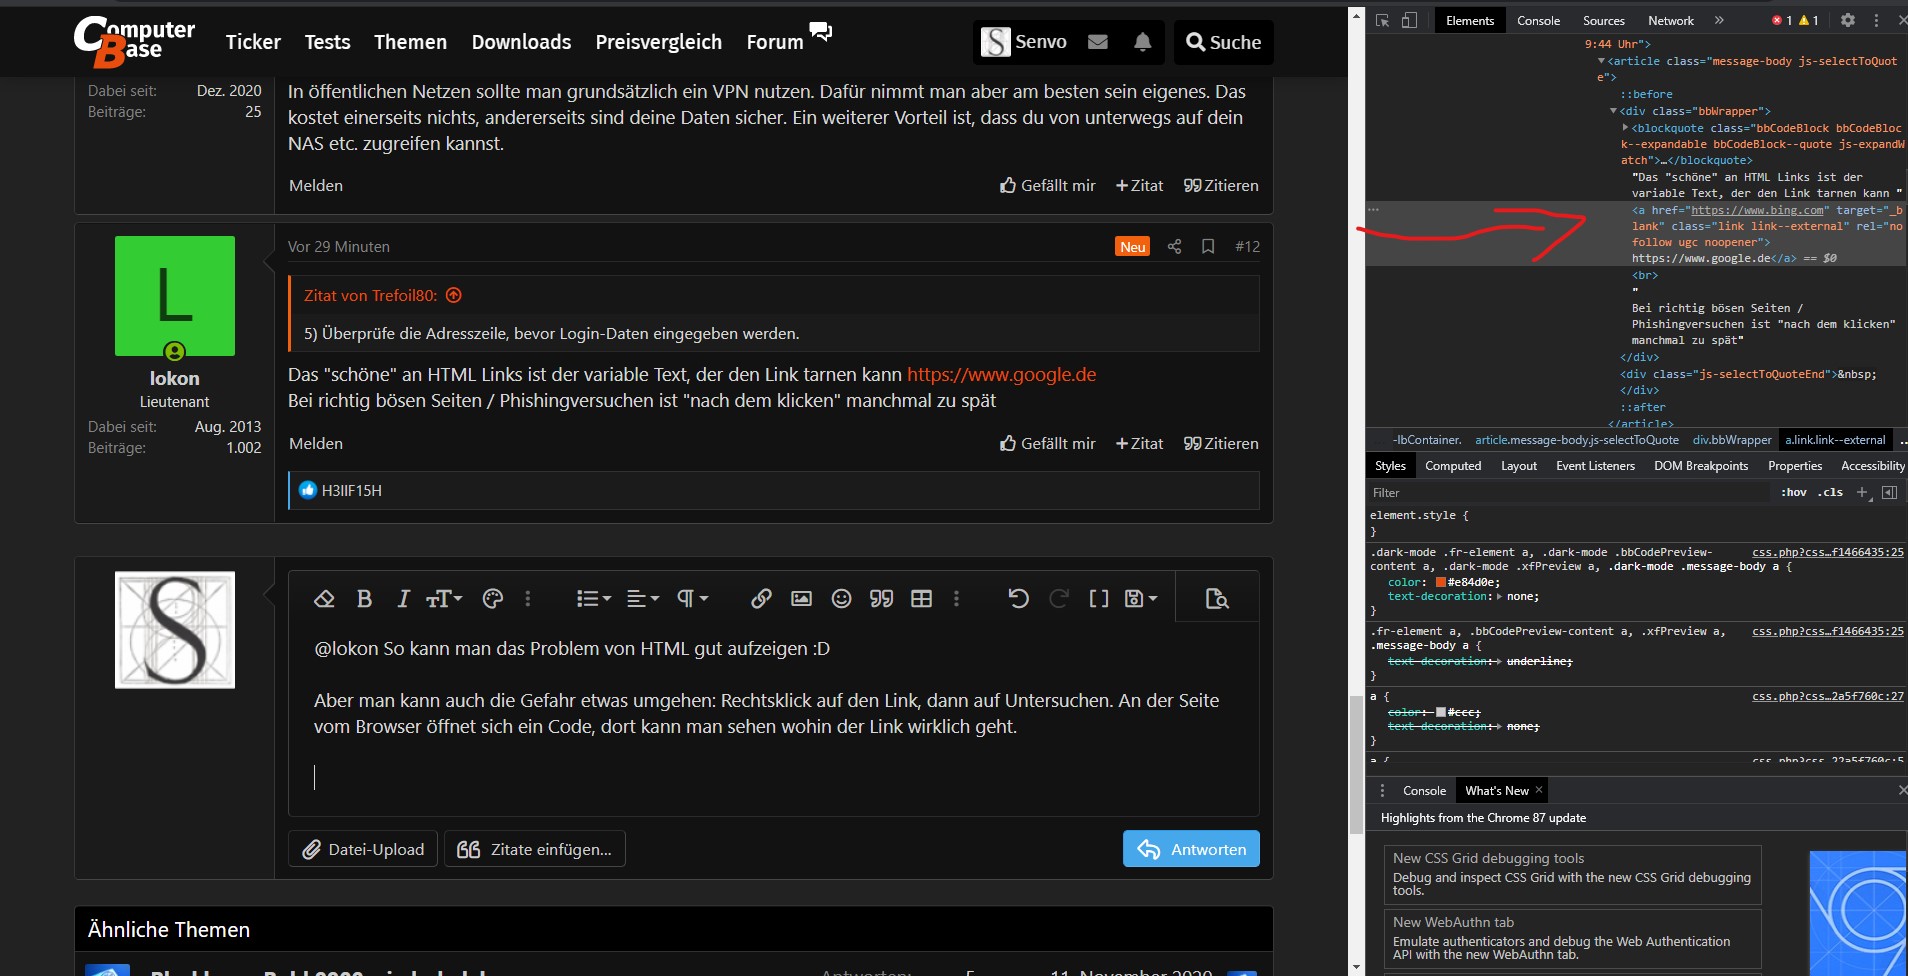
Task: Activate the DevTools inspect-element cursor
Action: pyautogui.click(x=1382, y=20)
